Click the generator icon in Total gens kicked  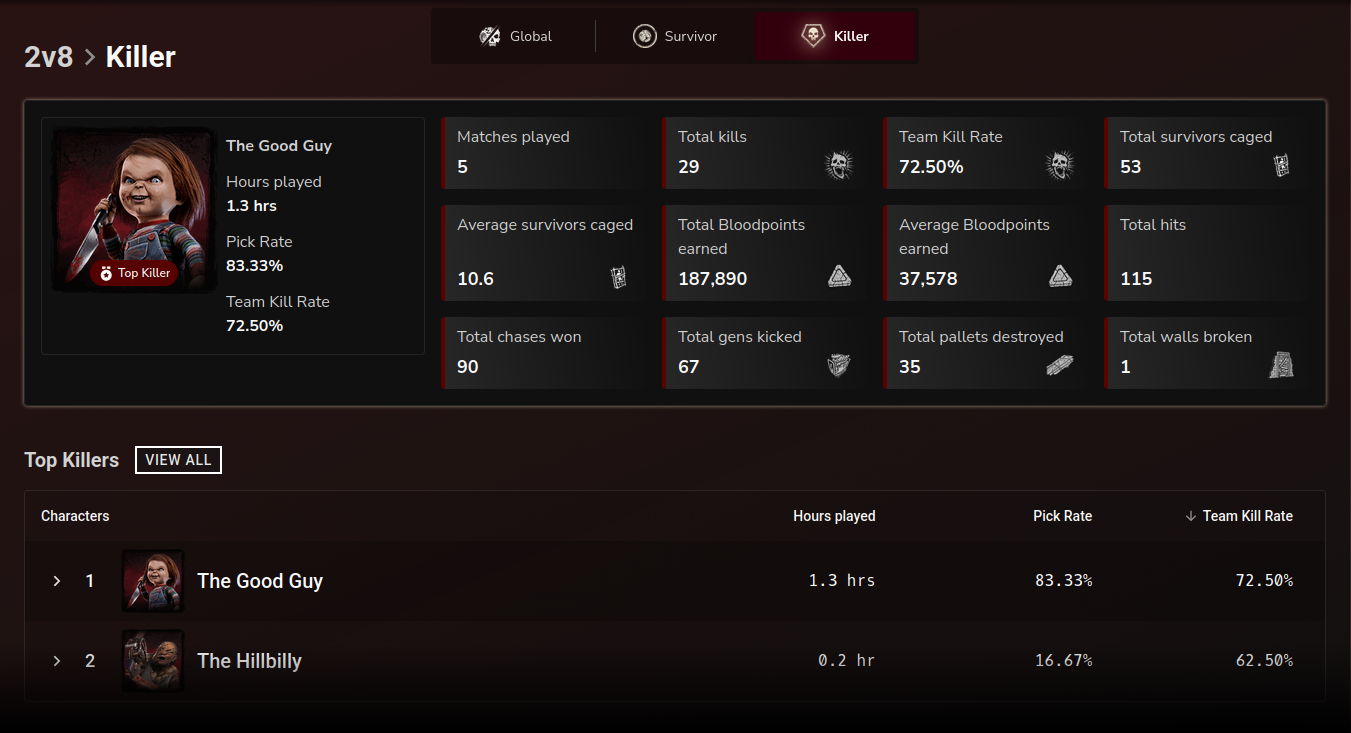pyautogui.click(x=839, y=365)
